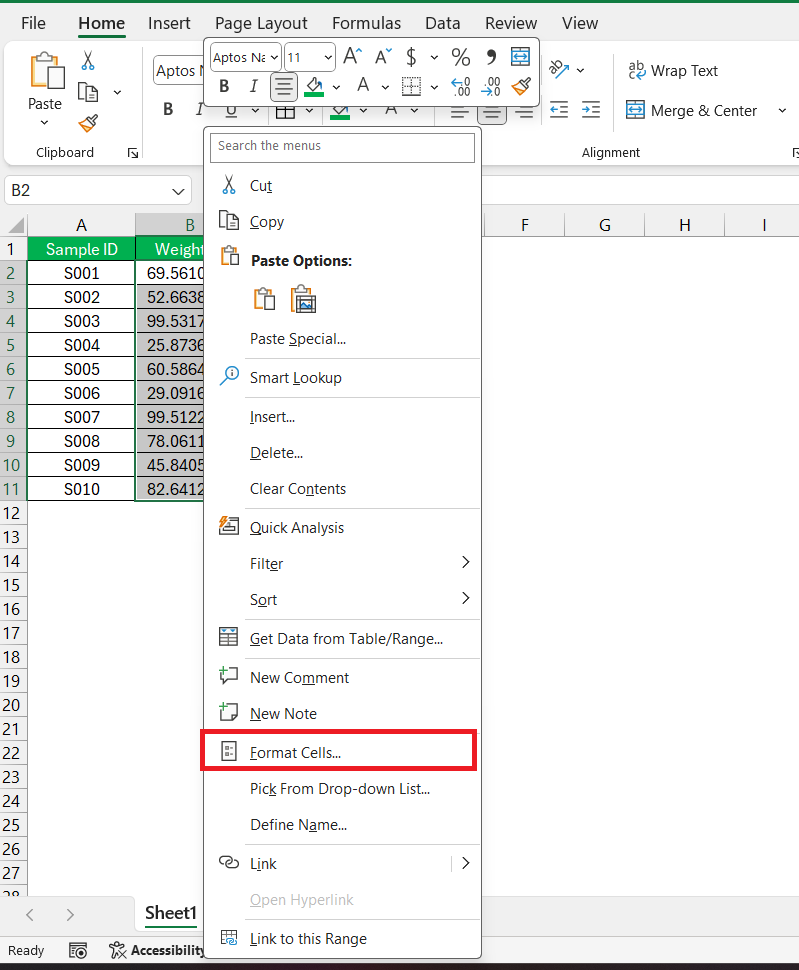Decrease decimal places in mini toolbar
Viewport: 799px width, 970px height.
(491, 86)
